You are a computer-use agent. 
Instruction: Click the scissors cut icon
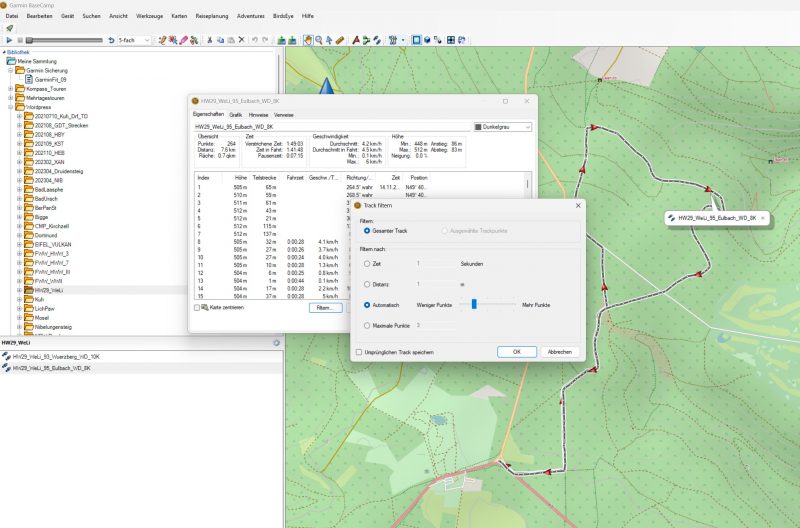[209, 40]
